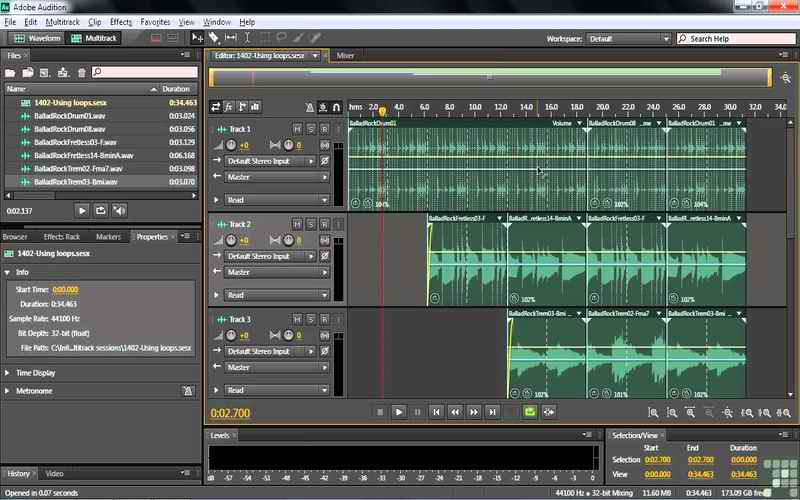Switch to the Mixer tab
This screenshot has height=500, width=800.
(x=345, y=55)
